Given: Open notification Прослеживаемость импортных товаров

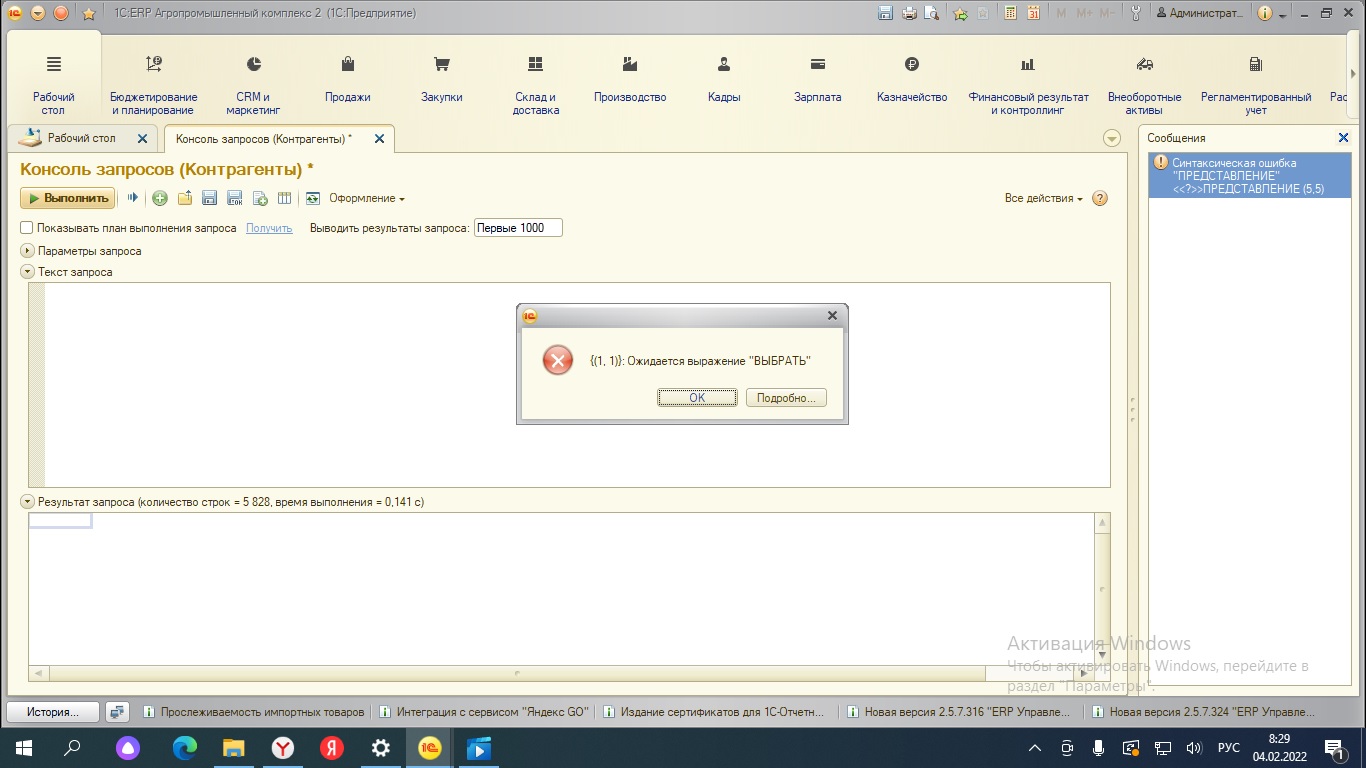Looking at the screenshot, I should tap(254, 712).
